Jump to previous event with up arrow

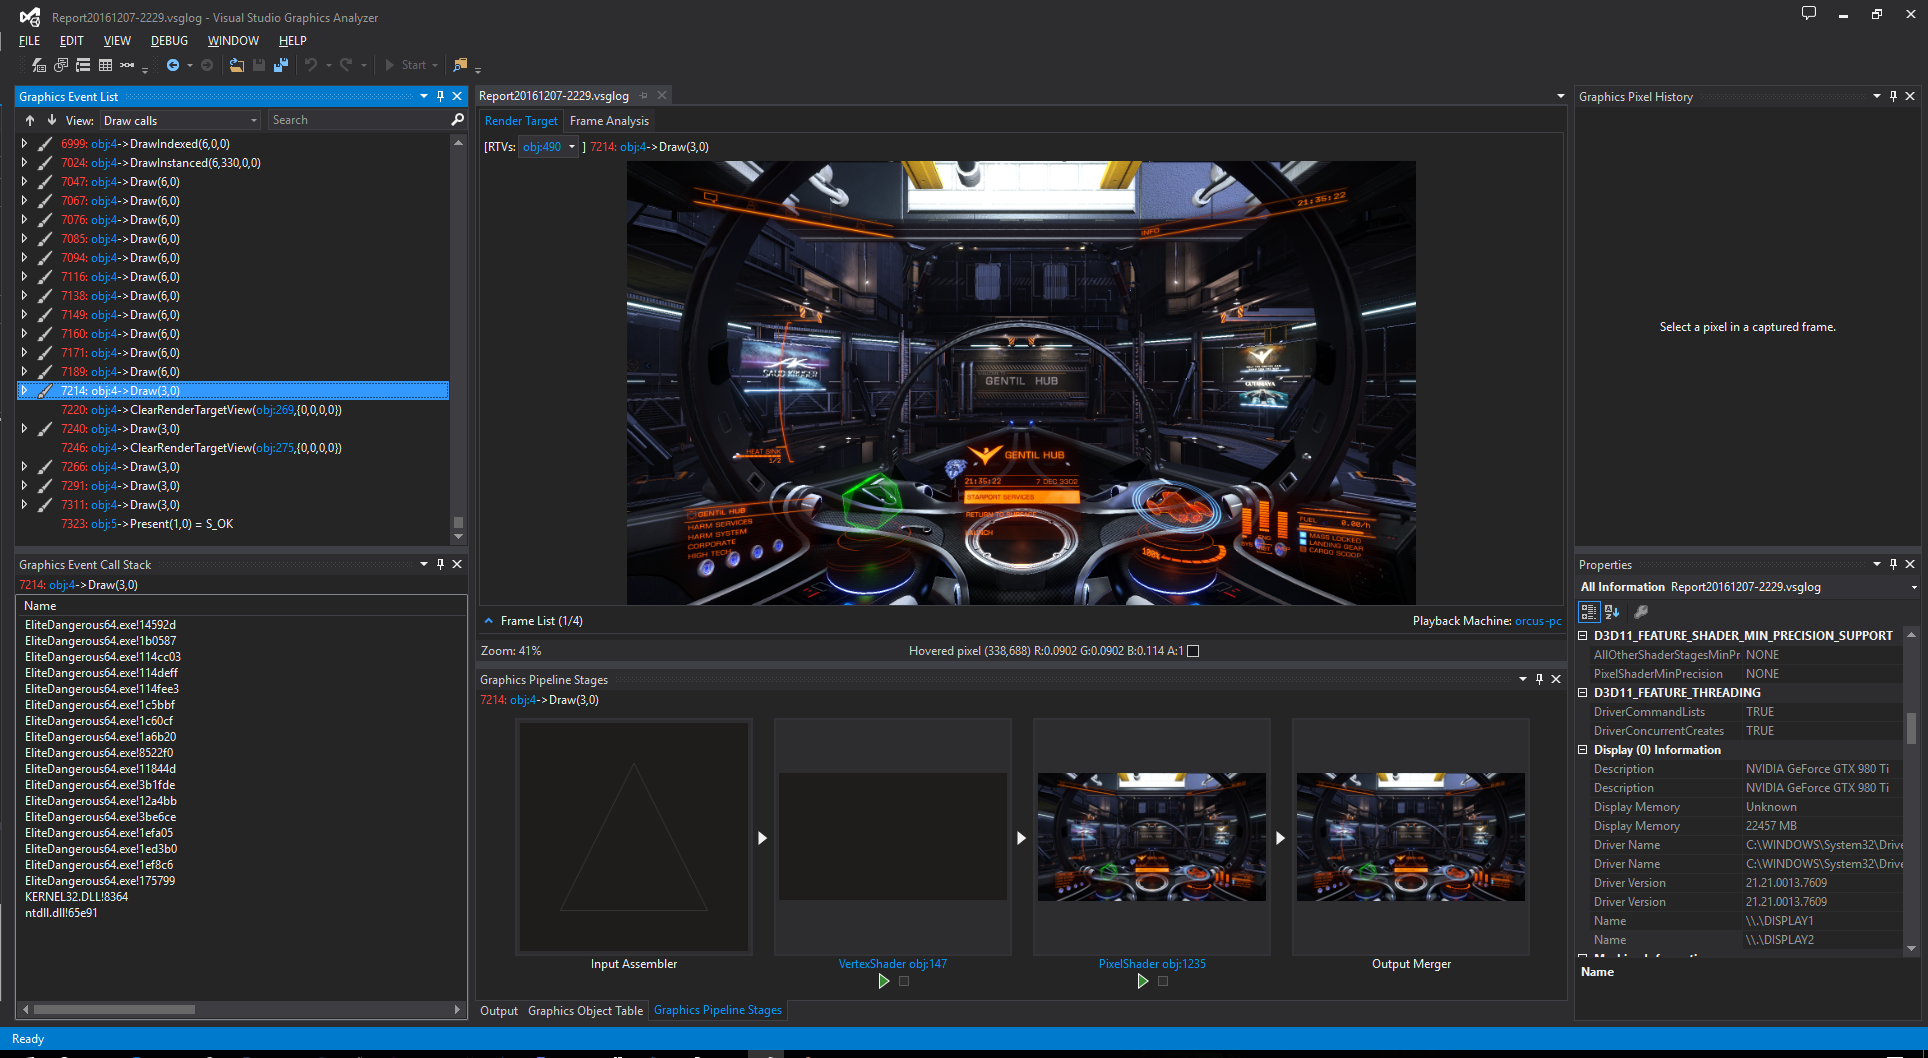tap(30, 120)
